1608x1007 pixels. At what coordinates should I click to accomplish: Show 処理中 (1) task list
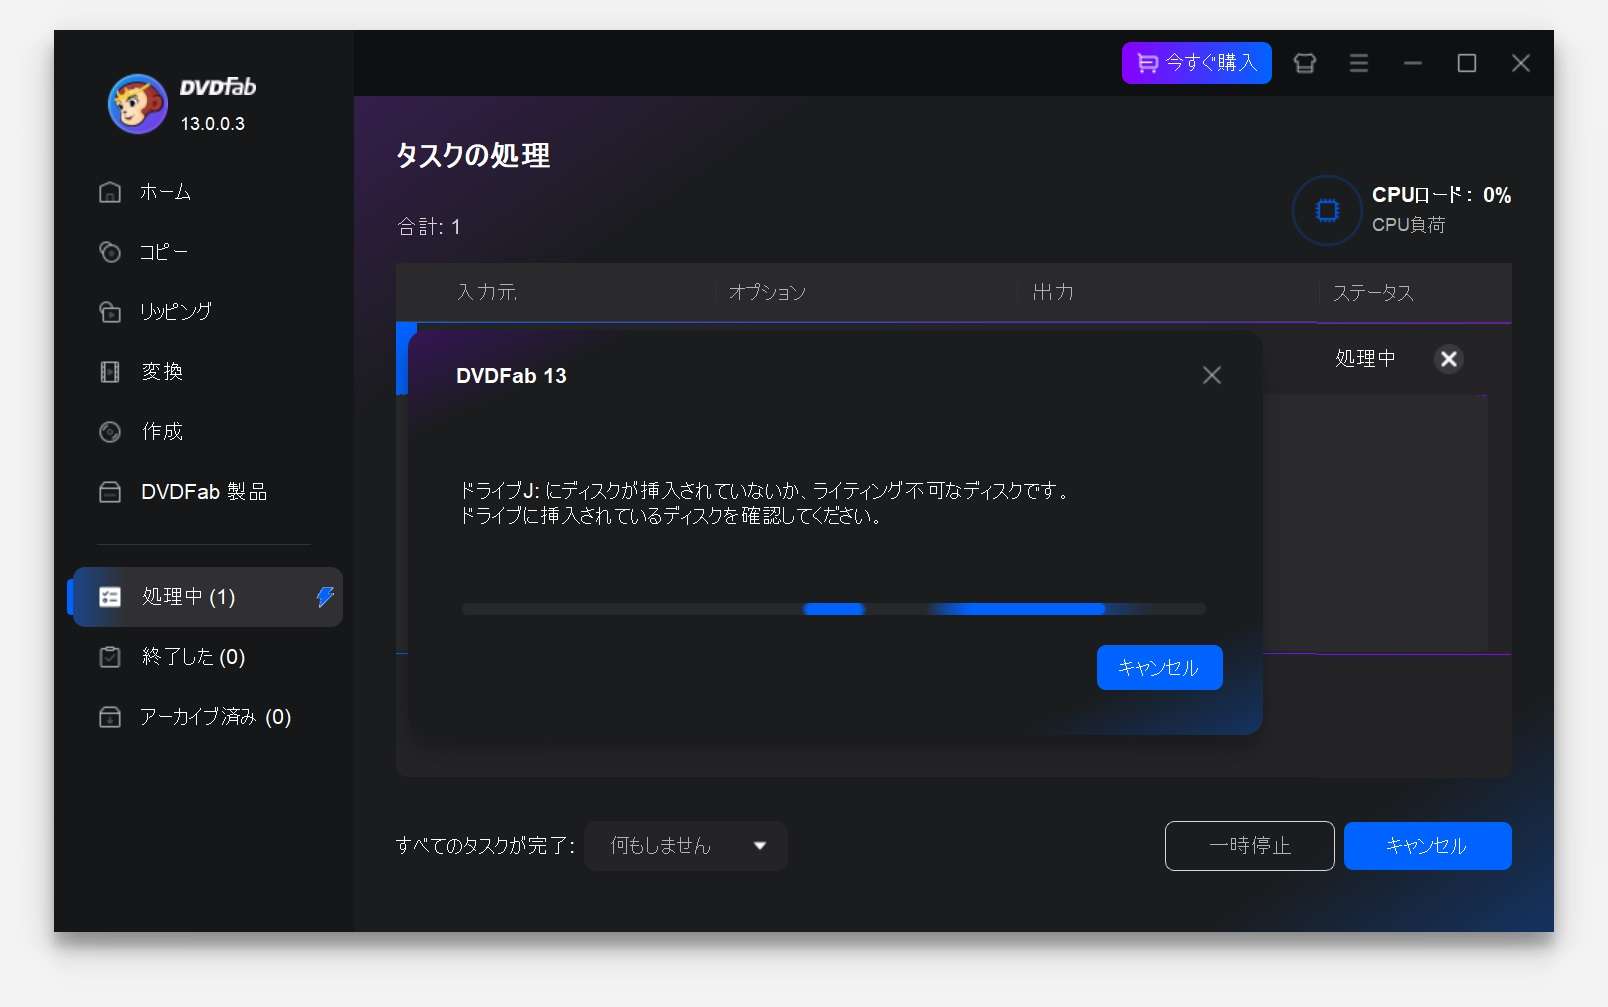point(208,597)
